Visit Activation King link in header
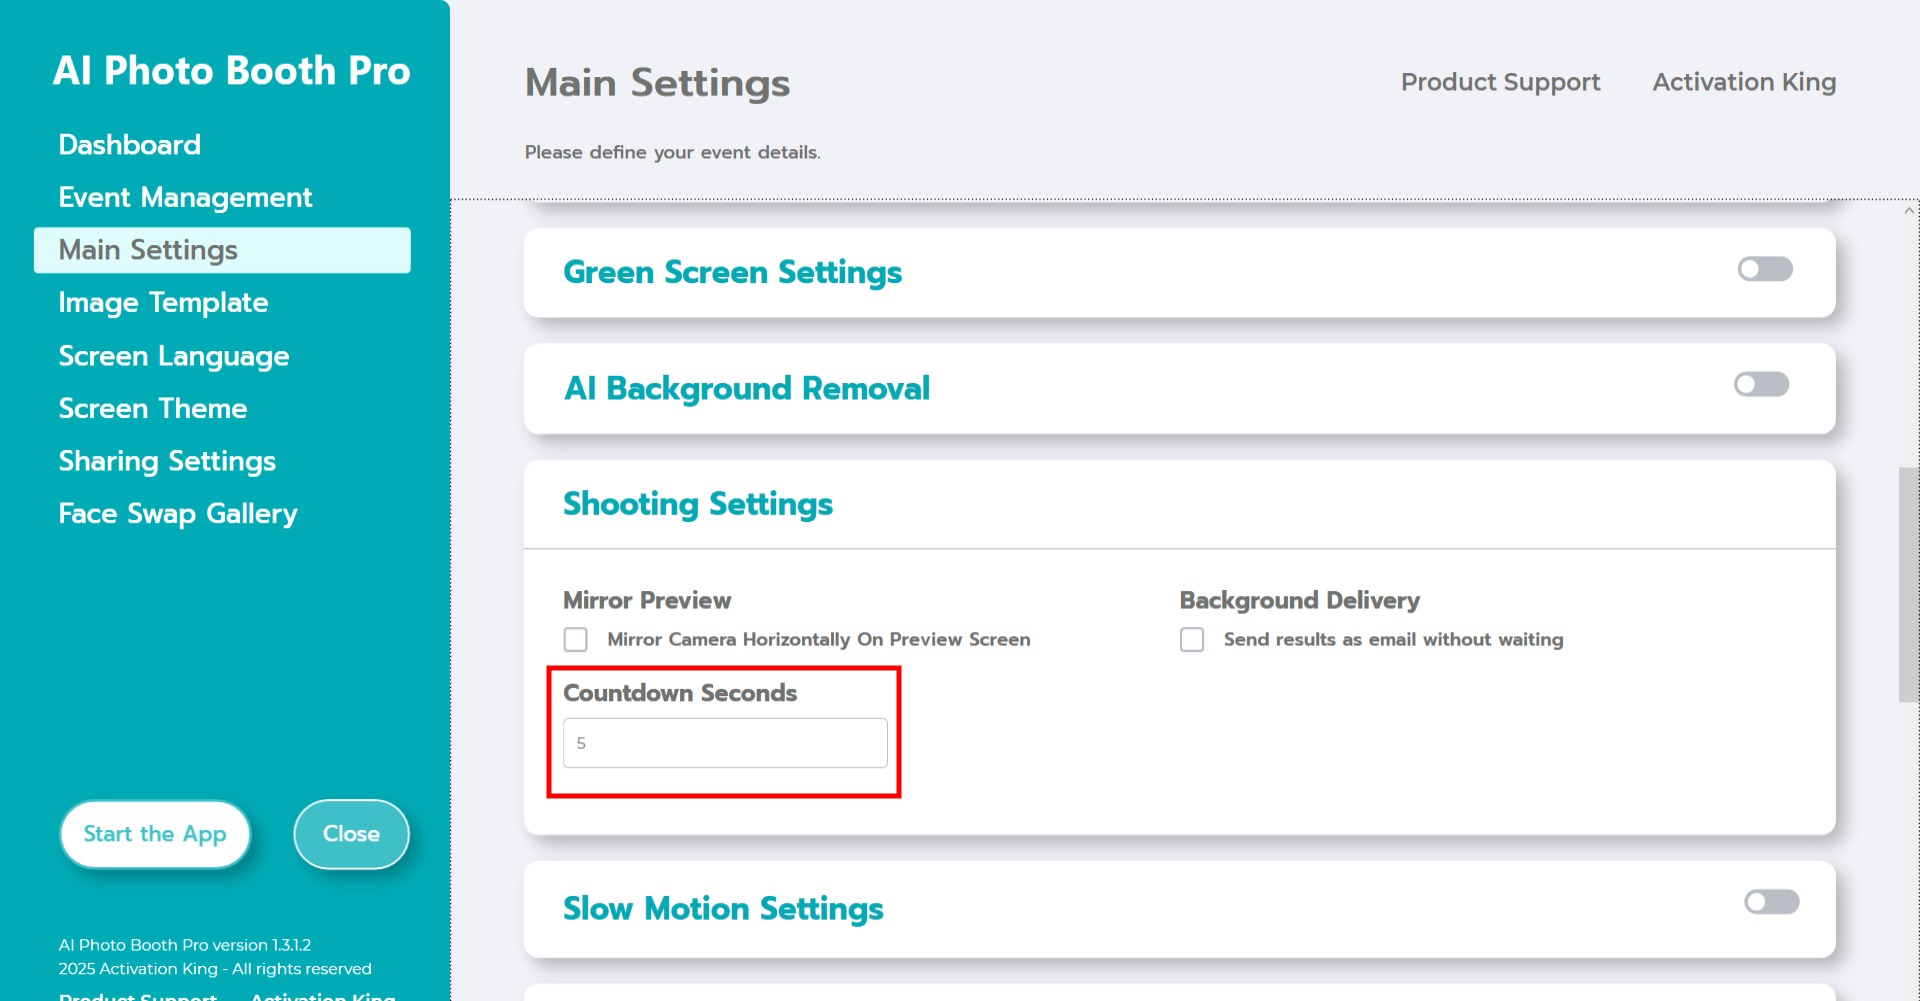Image resolution: width=1920 pixels, height=1001 pixels. (1744, 82)
